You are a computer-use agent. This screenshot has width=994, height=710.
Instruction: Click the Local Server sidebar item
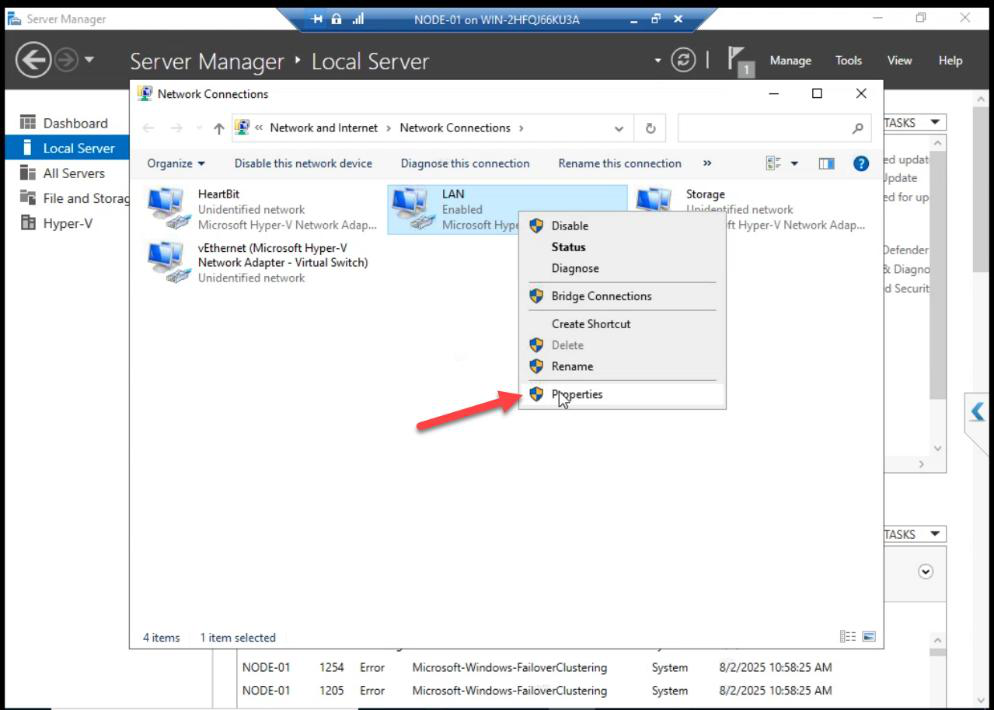67,148
